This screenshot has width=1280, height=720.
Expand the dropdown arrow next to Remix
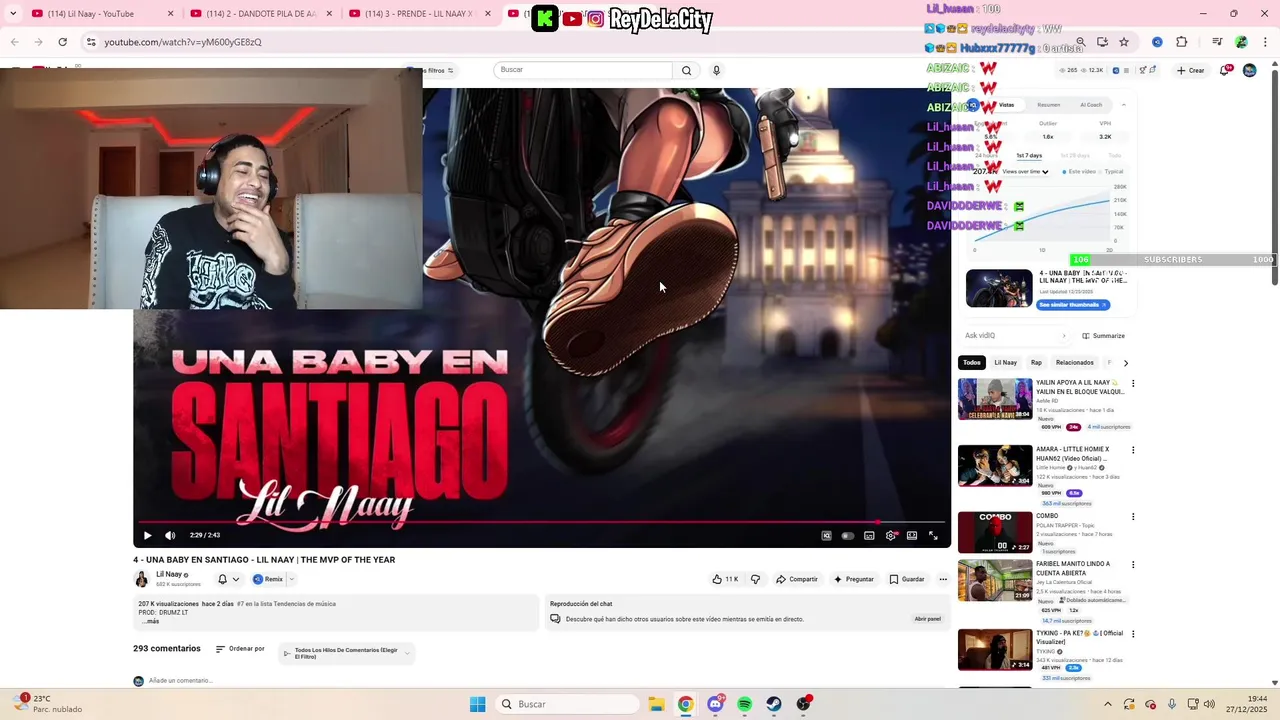tap(292, 579)
